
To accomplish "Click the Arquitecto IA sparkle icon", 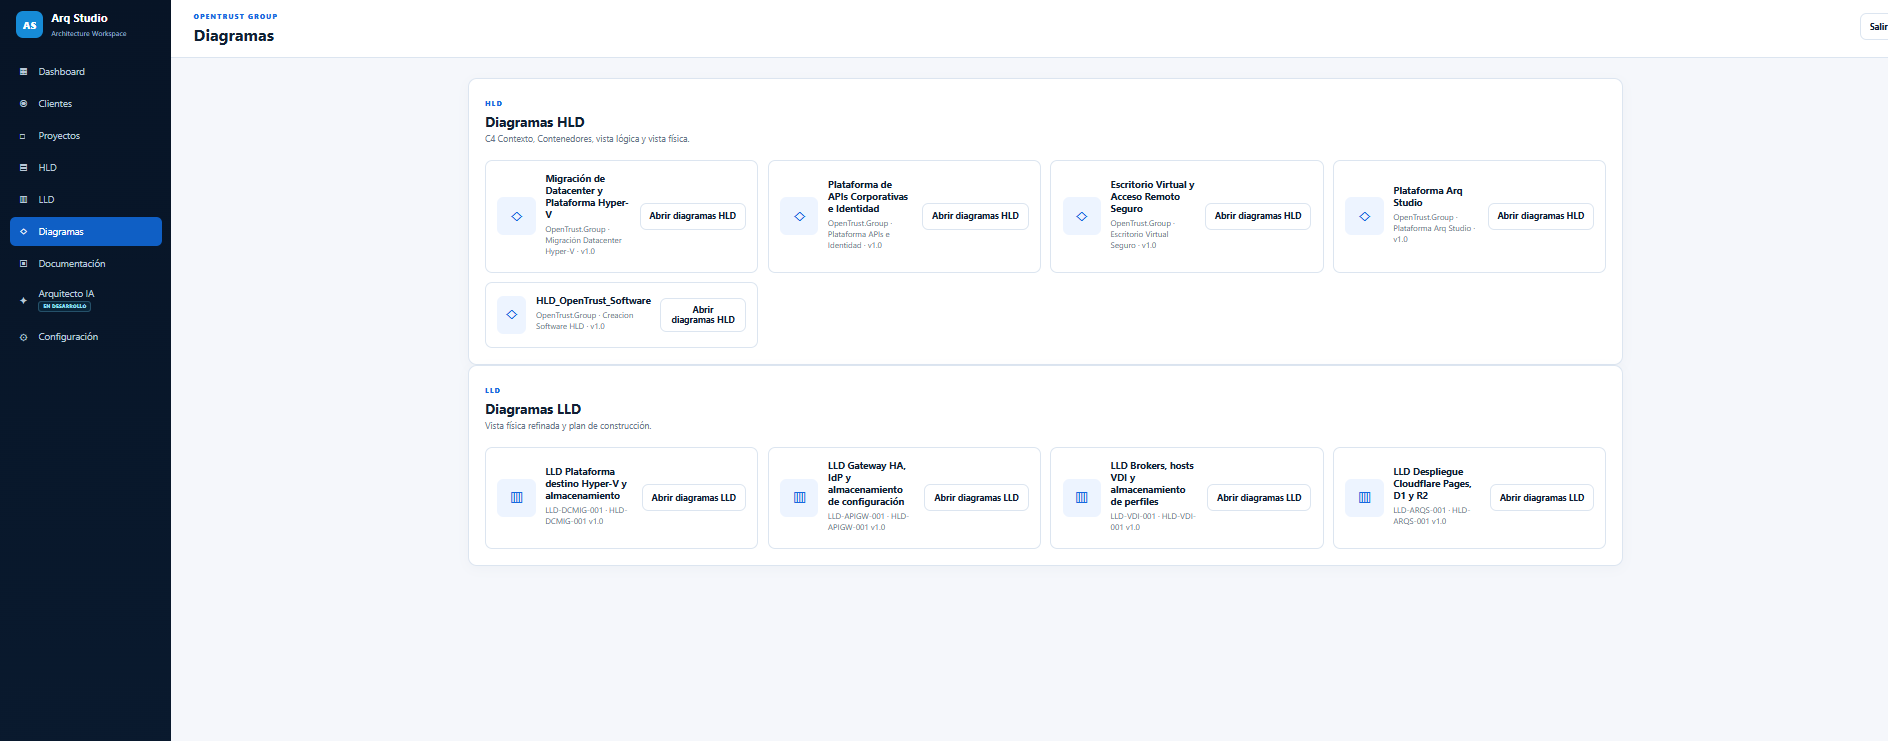I will [23, 300].
